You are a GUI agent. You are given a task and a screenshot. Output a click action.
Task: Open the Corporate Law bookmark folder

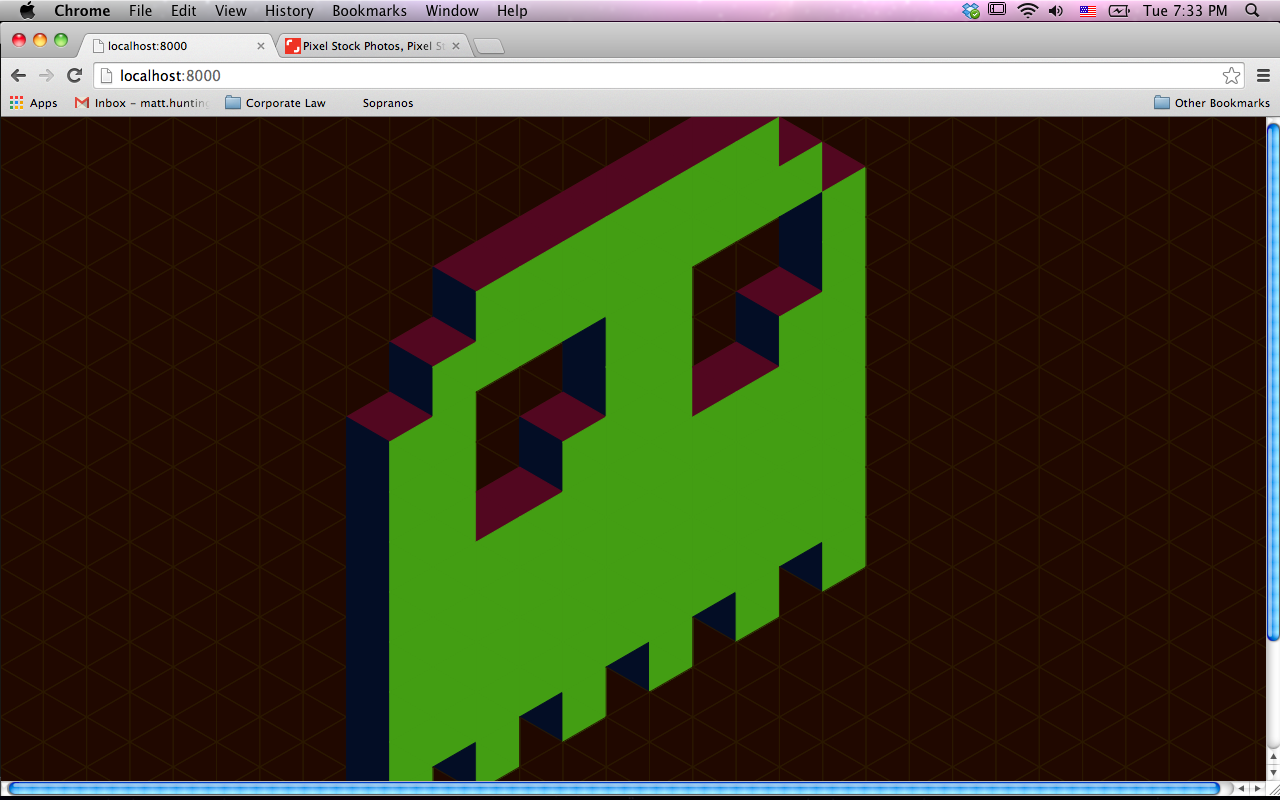276,103
